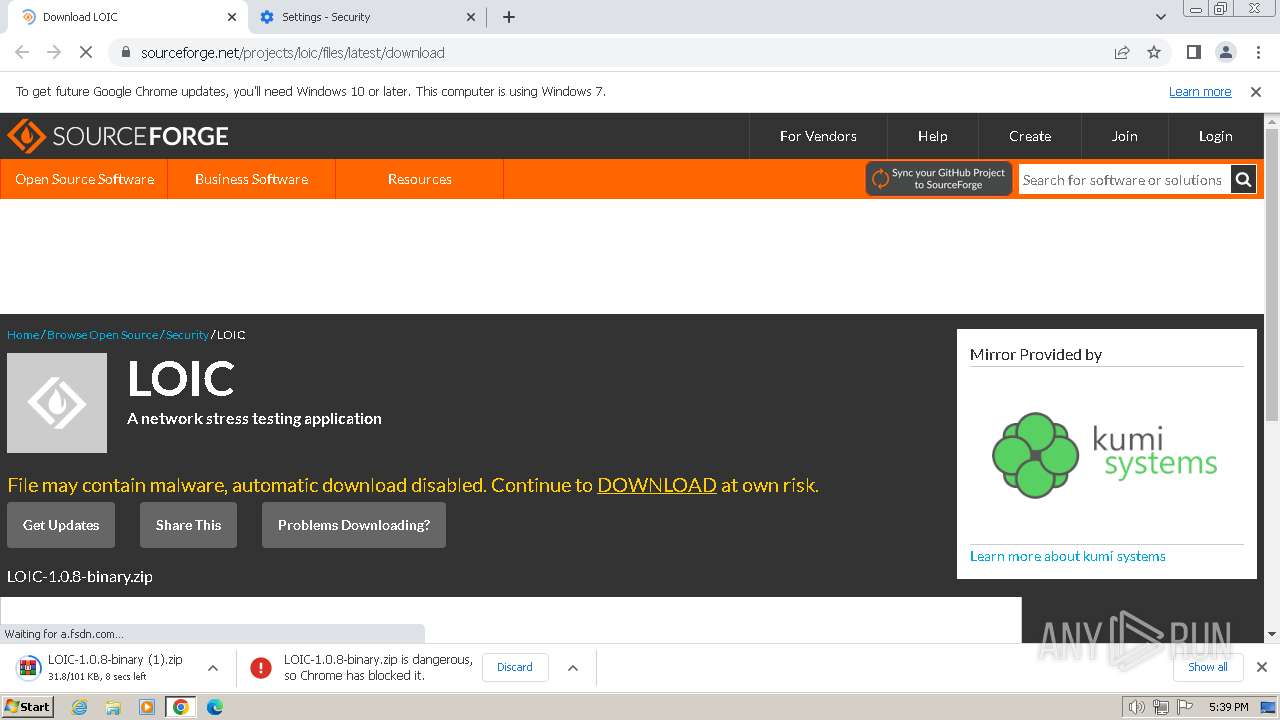
Task: Click the address bar URL
Action: point(293,52)
